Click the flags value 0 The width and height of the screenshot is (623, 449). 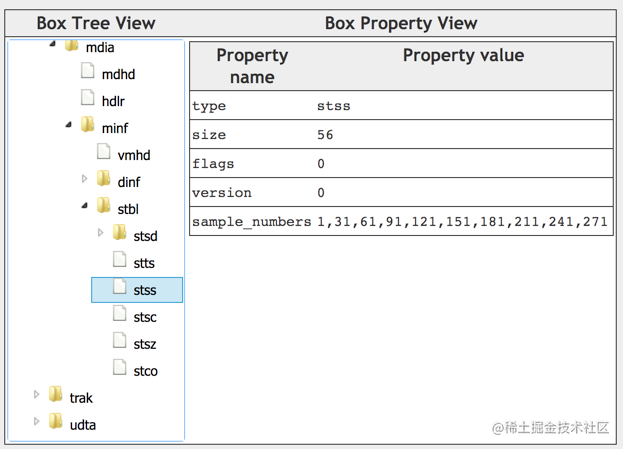pos(321,164)
